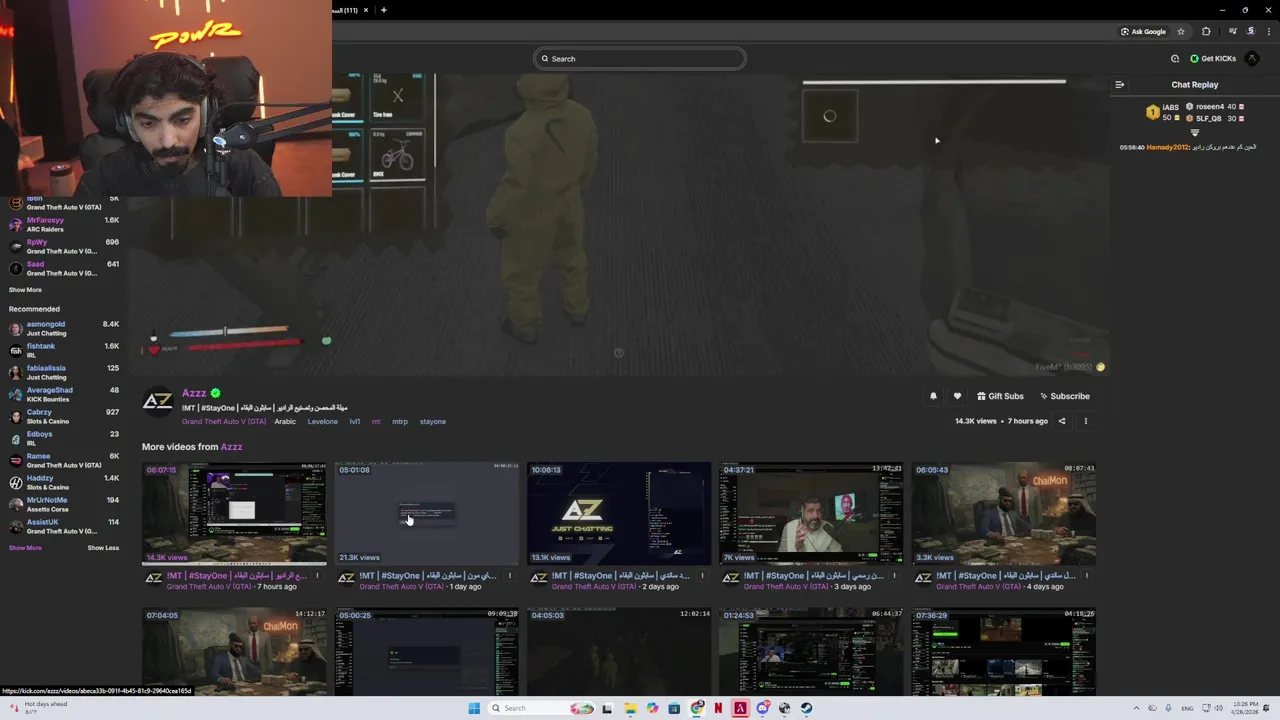Open the 04:37:21 video thumbnail
The width and height of the screenshot is (1280, 720).
coord(811,513)
